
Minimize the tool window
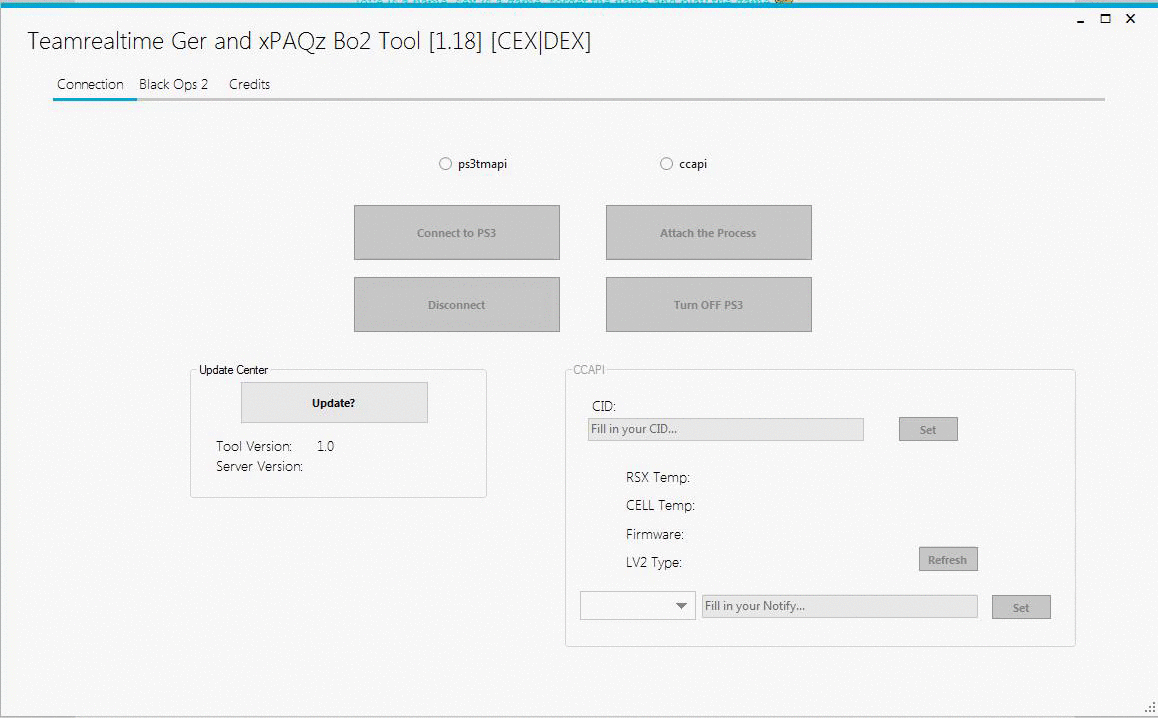pos(1080,19)
